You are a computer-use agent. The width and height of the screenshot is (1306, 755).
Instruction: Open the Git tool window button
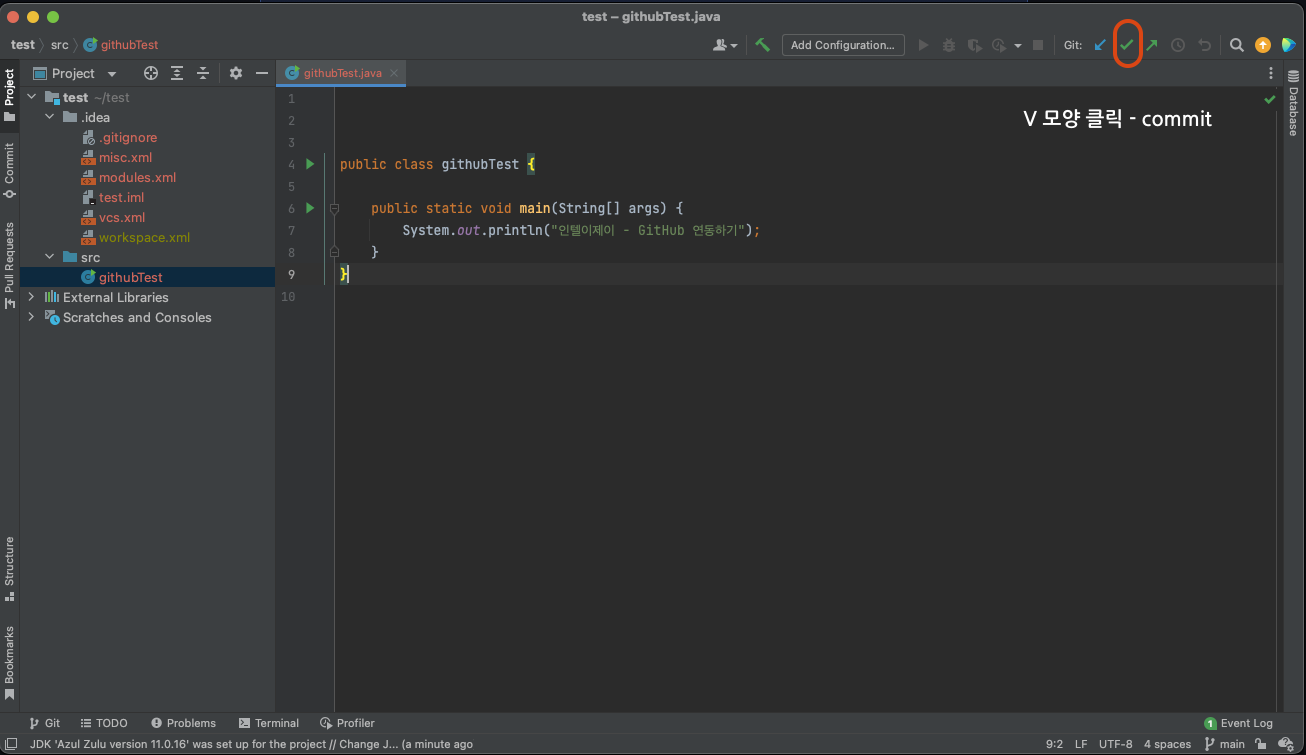click(x=44, y=723)
